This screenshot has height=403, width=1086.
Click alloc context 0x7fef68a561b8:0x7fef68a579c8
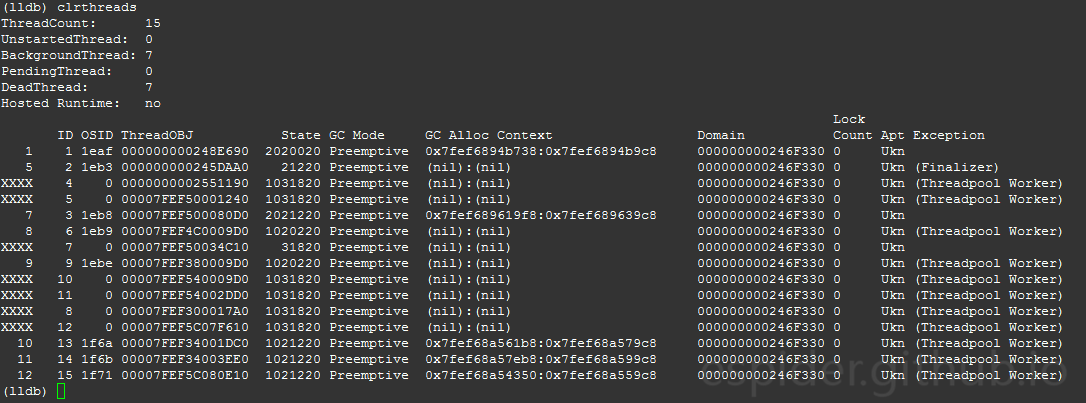tap(541, 343)
